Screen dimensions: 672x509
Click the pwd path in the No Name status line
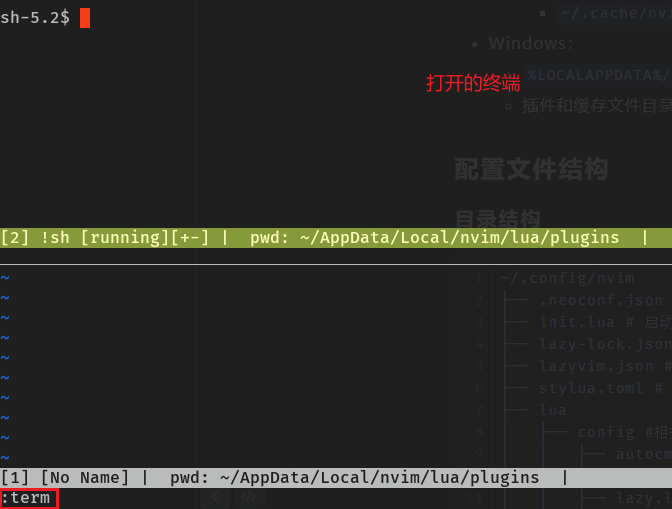coord(380,478)
